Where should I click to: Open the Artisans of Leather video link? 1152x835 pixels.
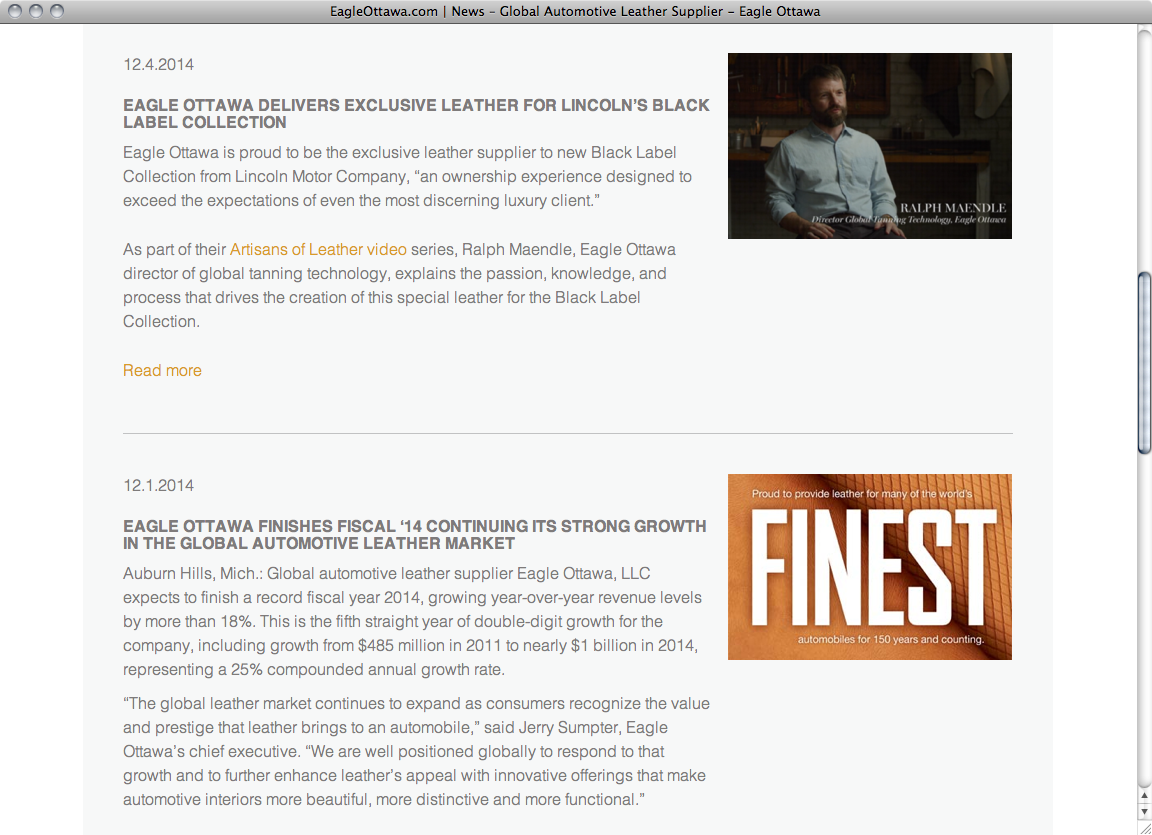[318, 250]
